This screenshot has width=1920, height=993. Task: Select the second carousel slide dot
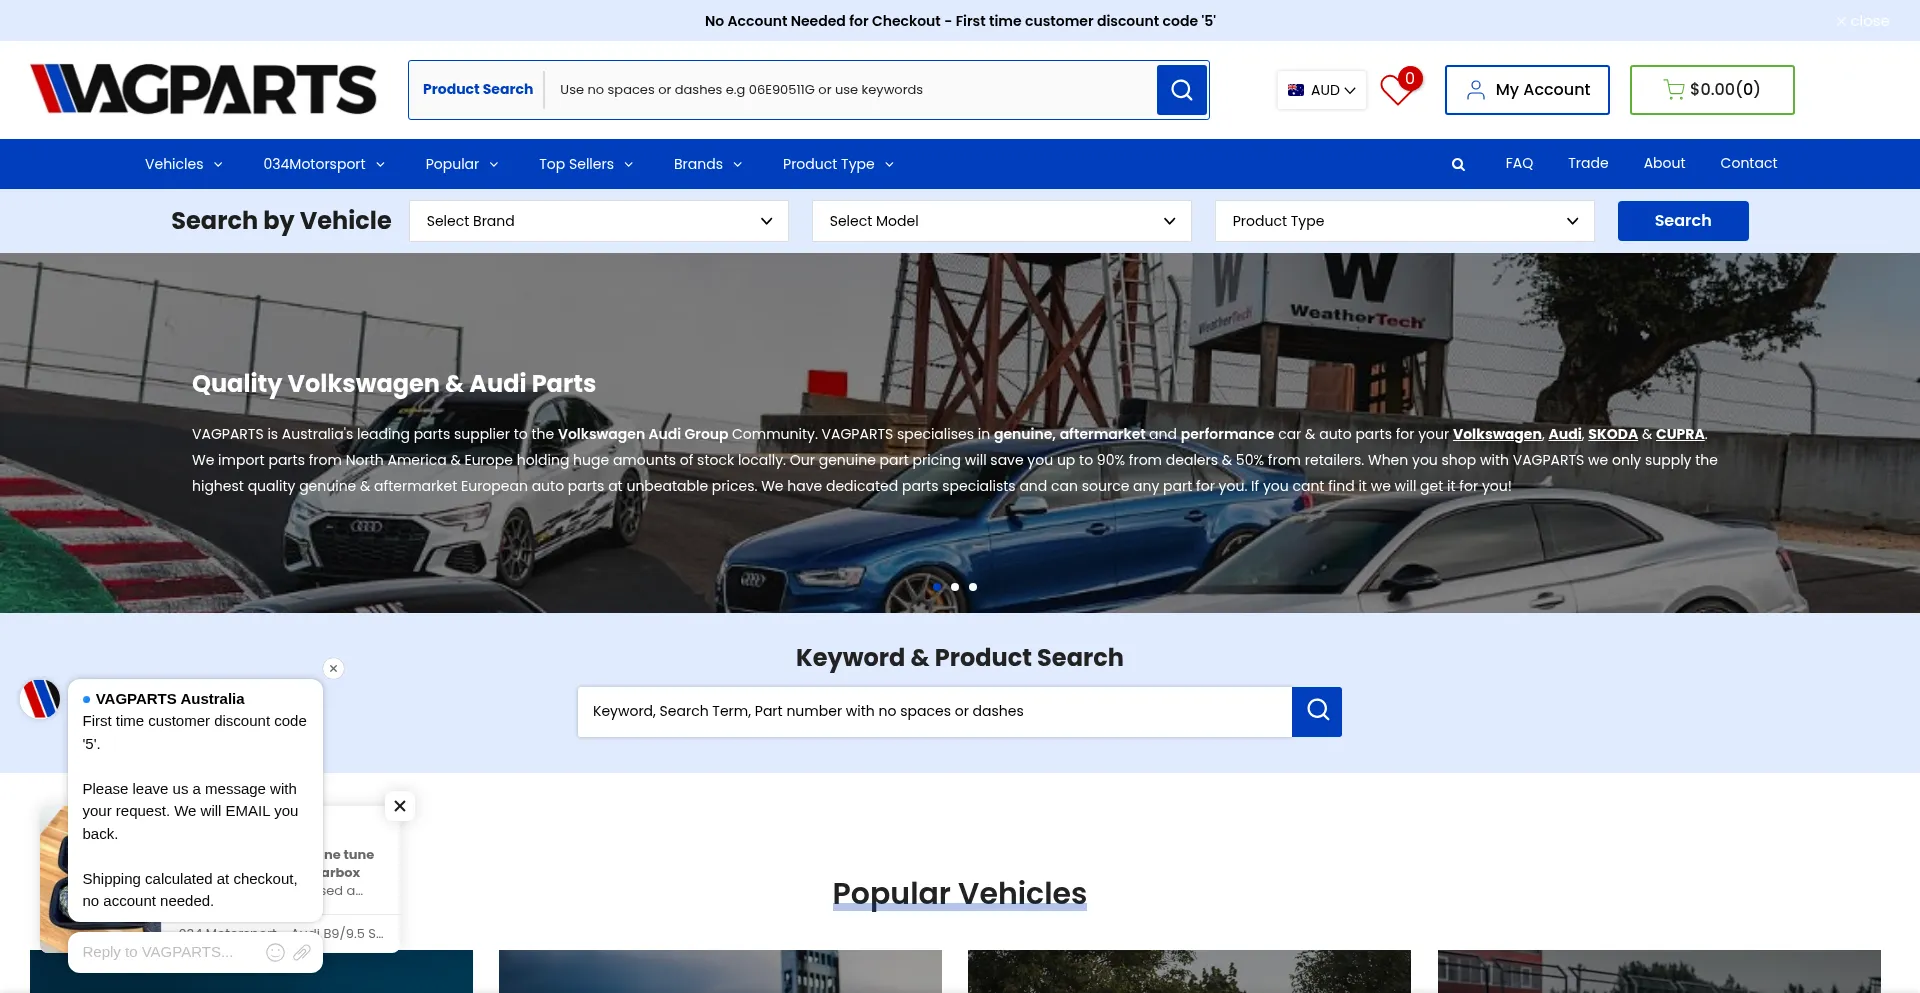click(x=955, y=587)
